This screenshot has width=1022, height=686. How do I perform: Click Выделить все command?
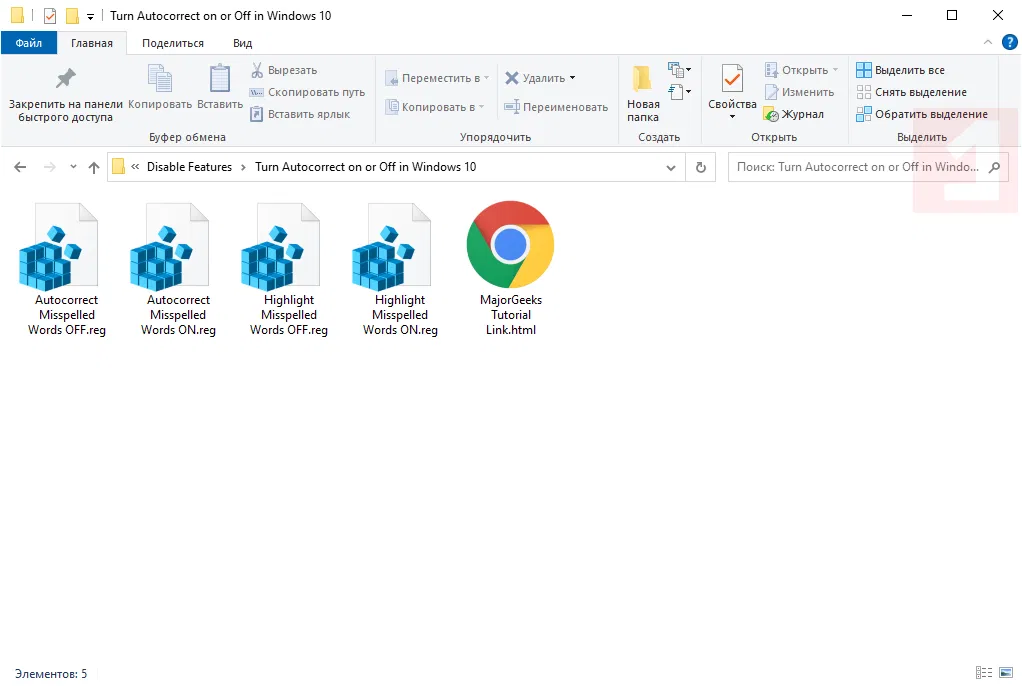[x=900, y=70]
